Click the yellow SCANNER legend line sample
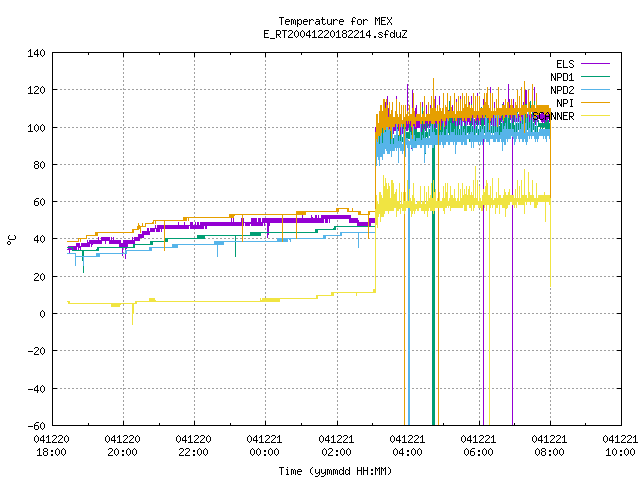The image size is (640, 480). pos(595,116)
